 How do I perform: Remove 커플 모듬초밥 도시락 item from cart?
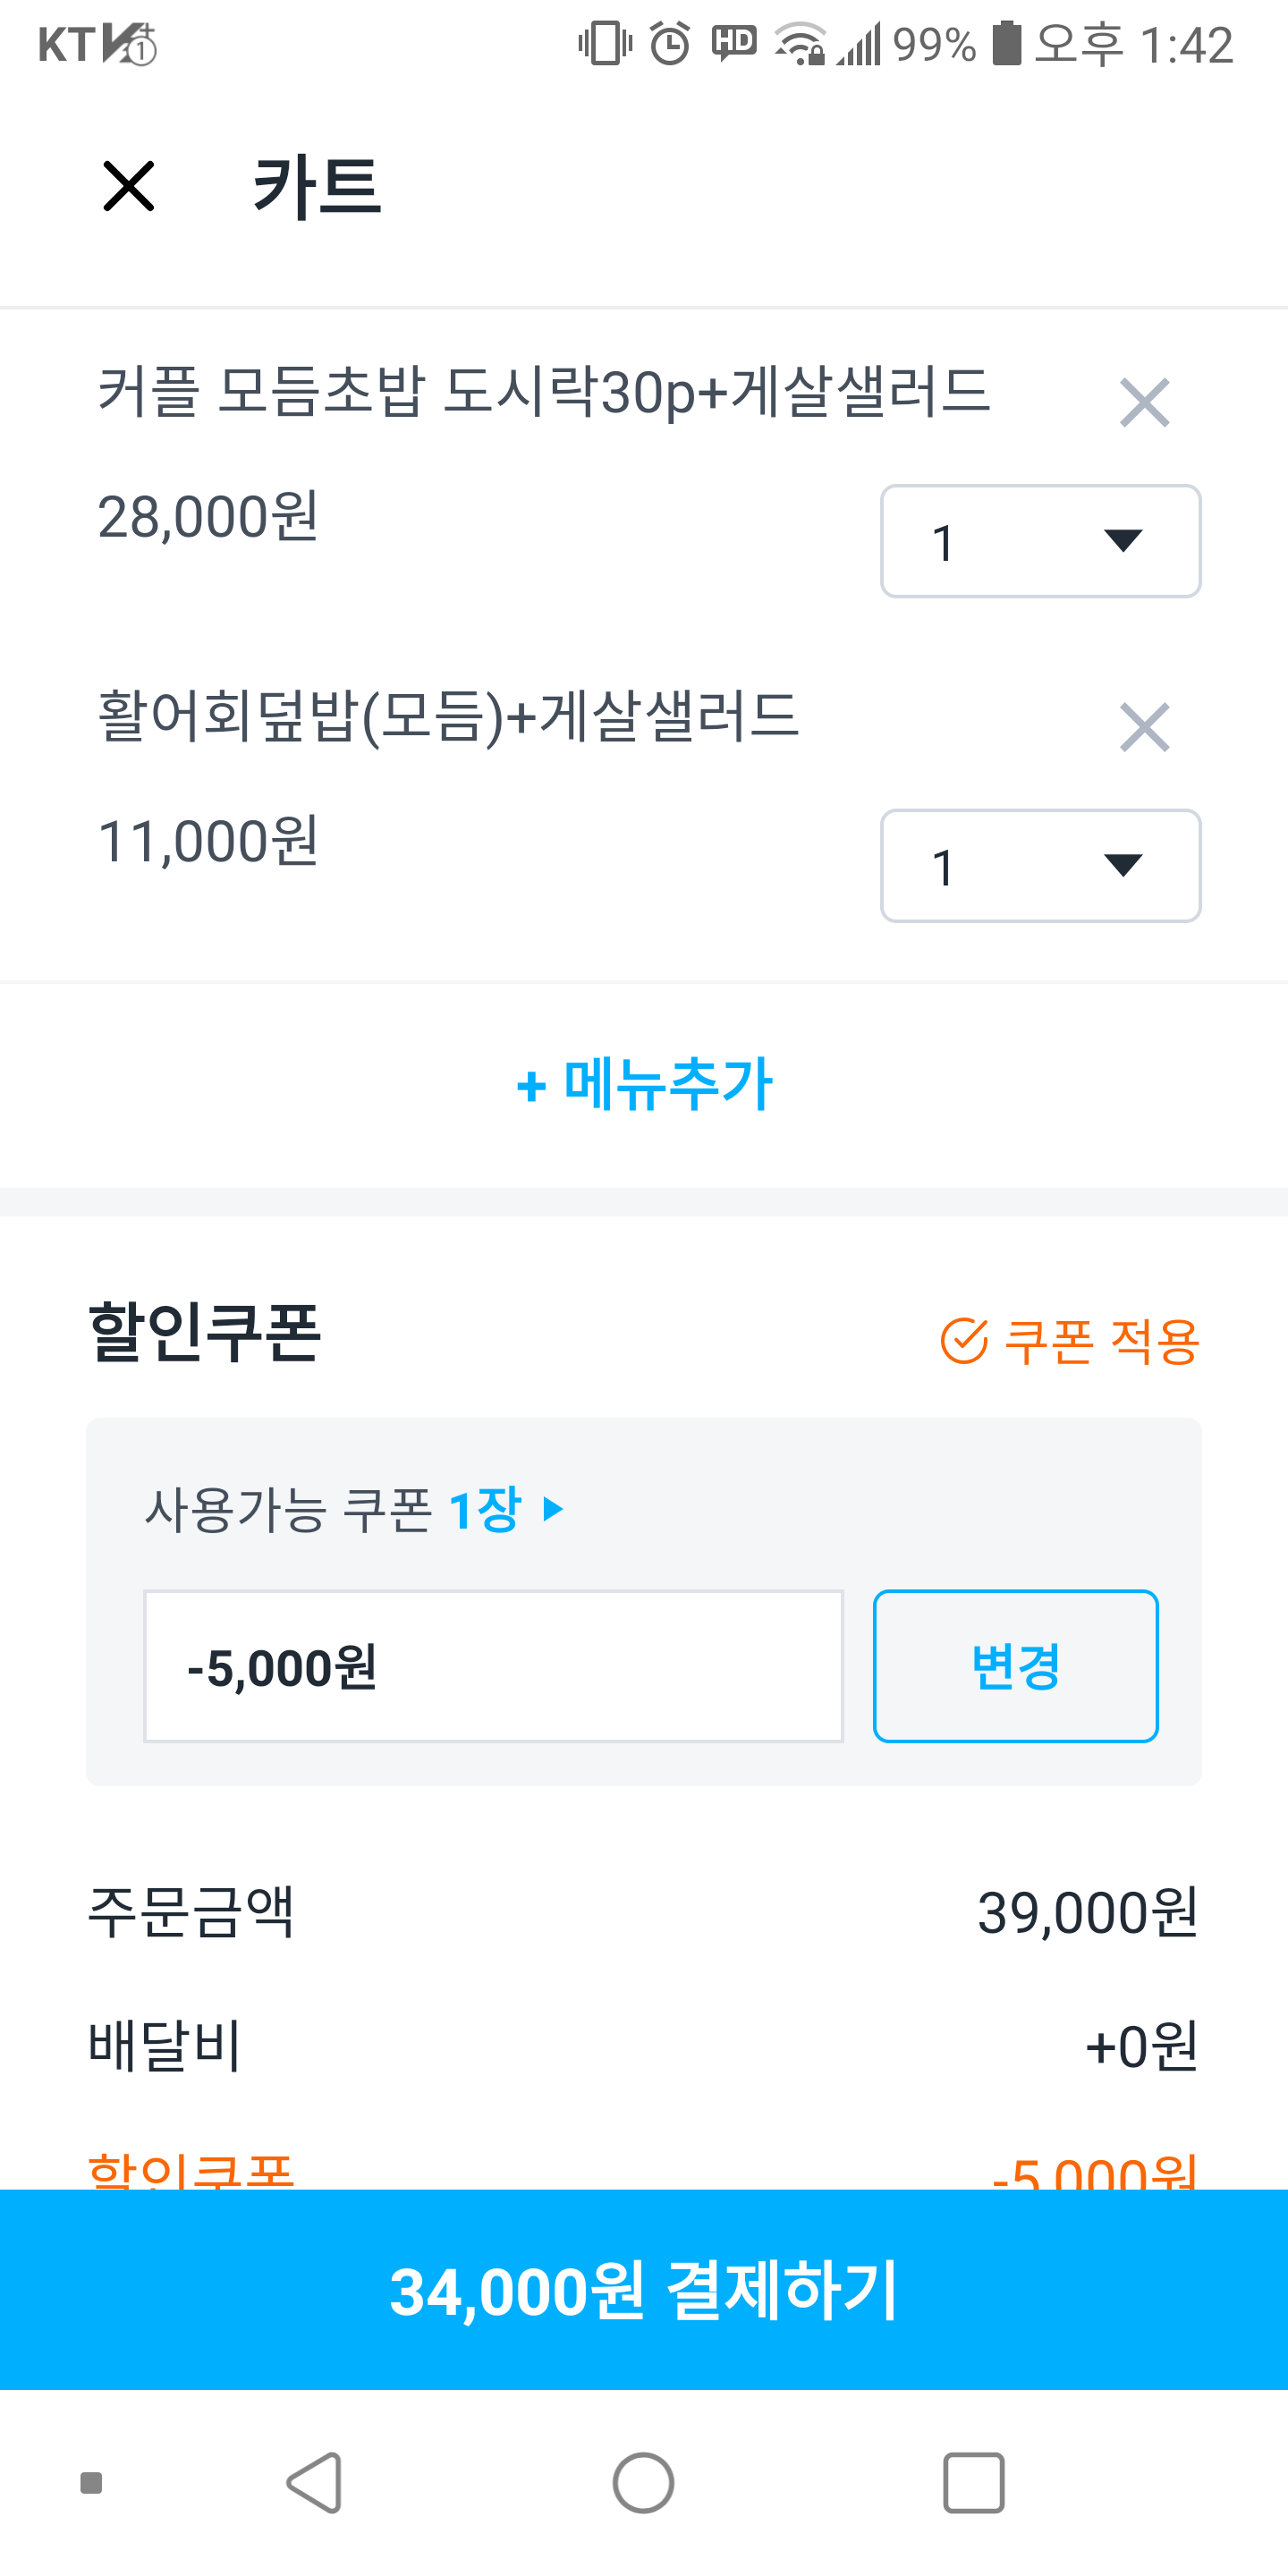[x=1144, y=403]
